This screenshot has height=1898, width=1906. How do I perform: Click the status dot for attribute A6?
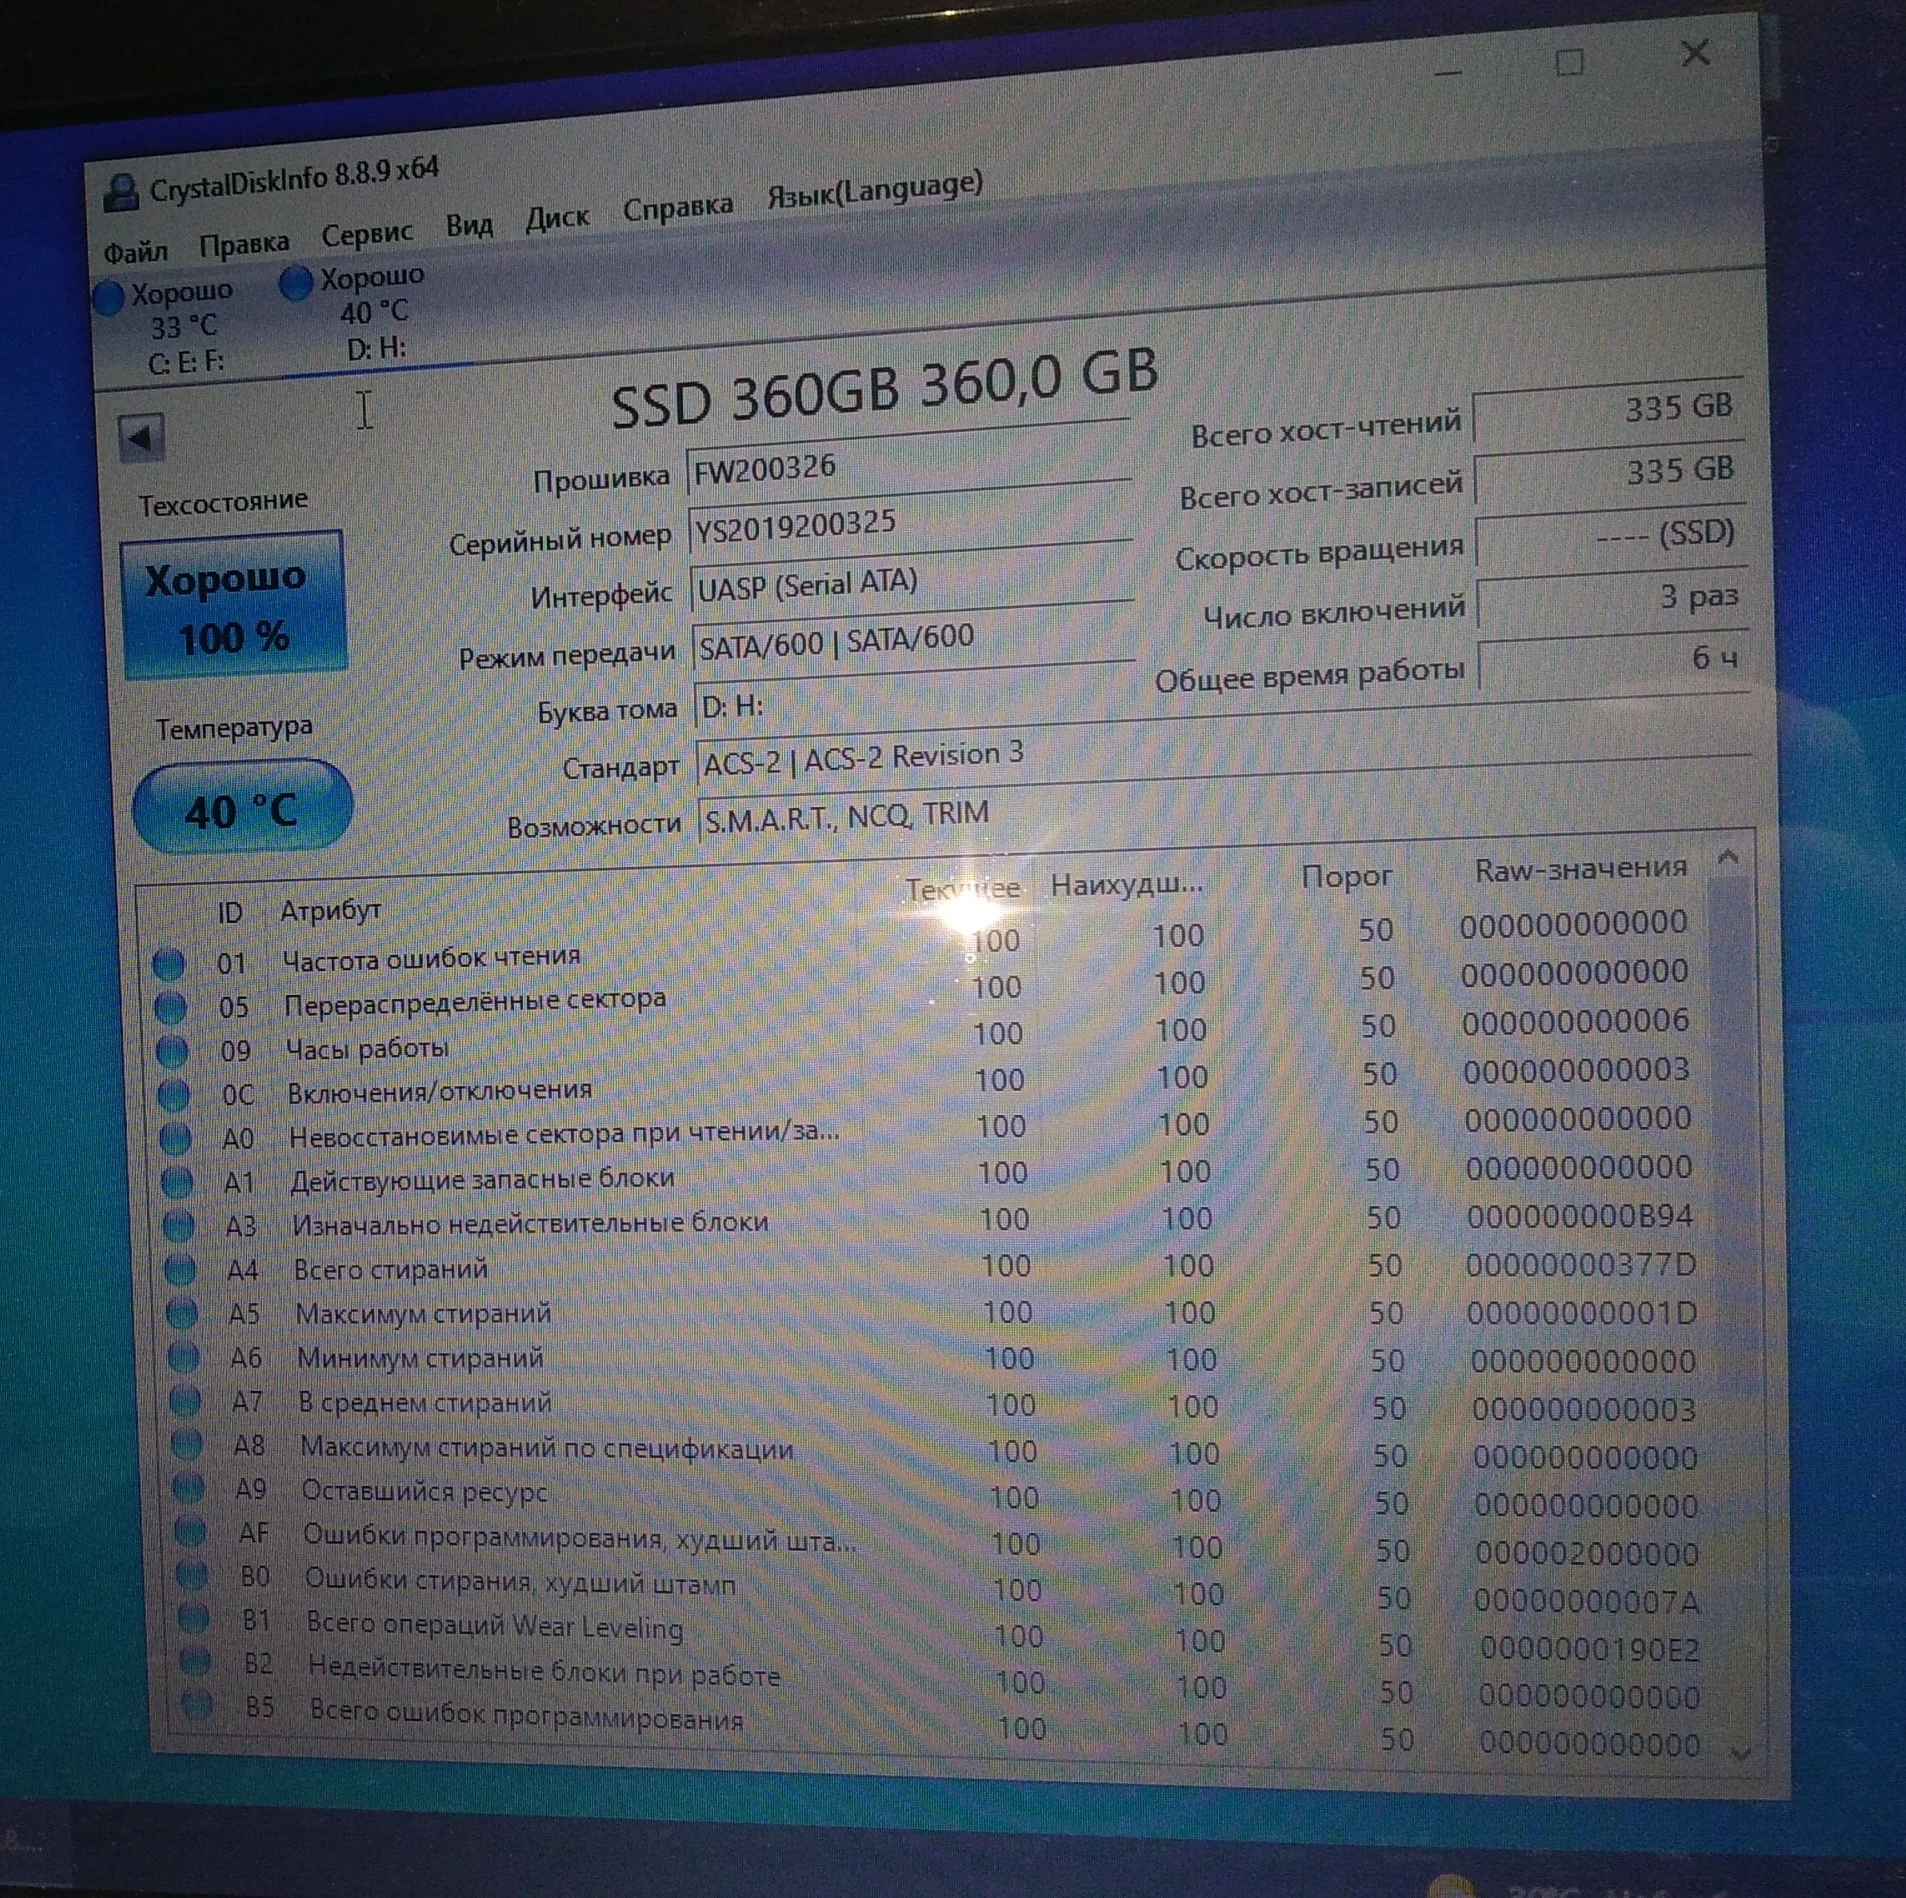pyautogui.click(x=184, y=1356)
